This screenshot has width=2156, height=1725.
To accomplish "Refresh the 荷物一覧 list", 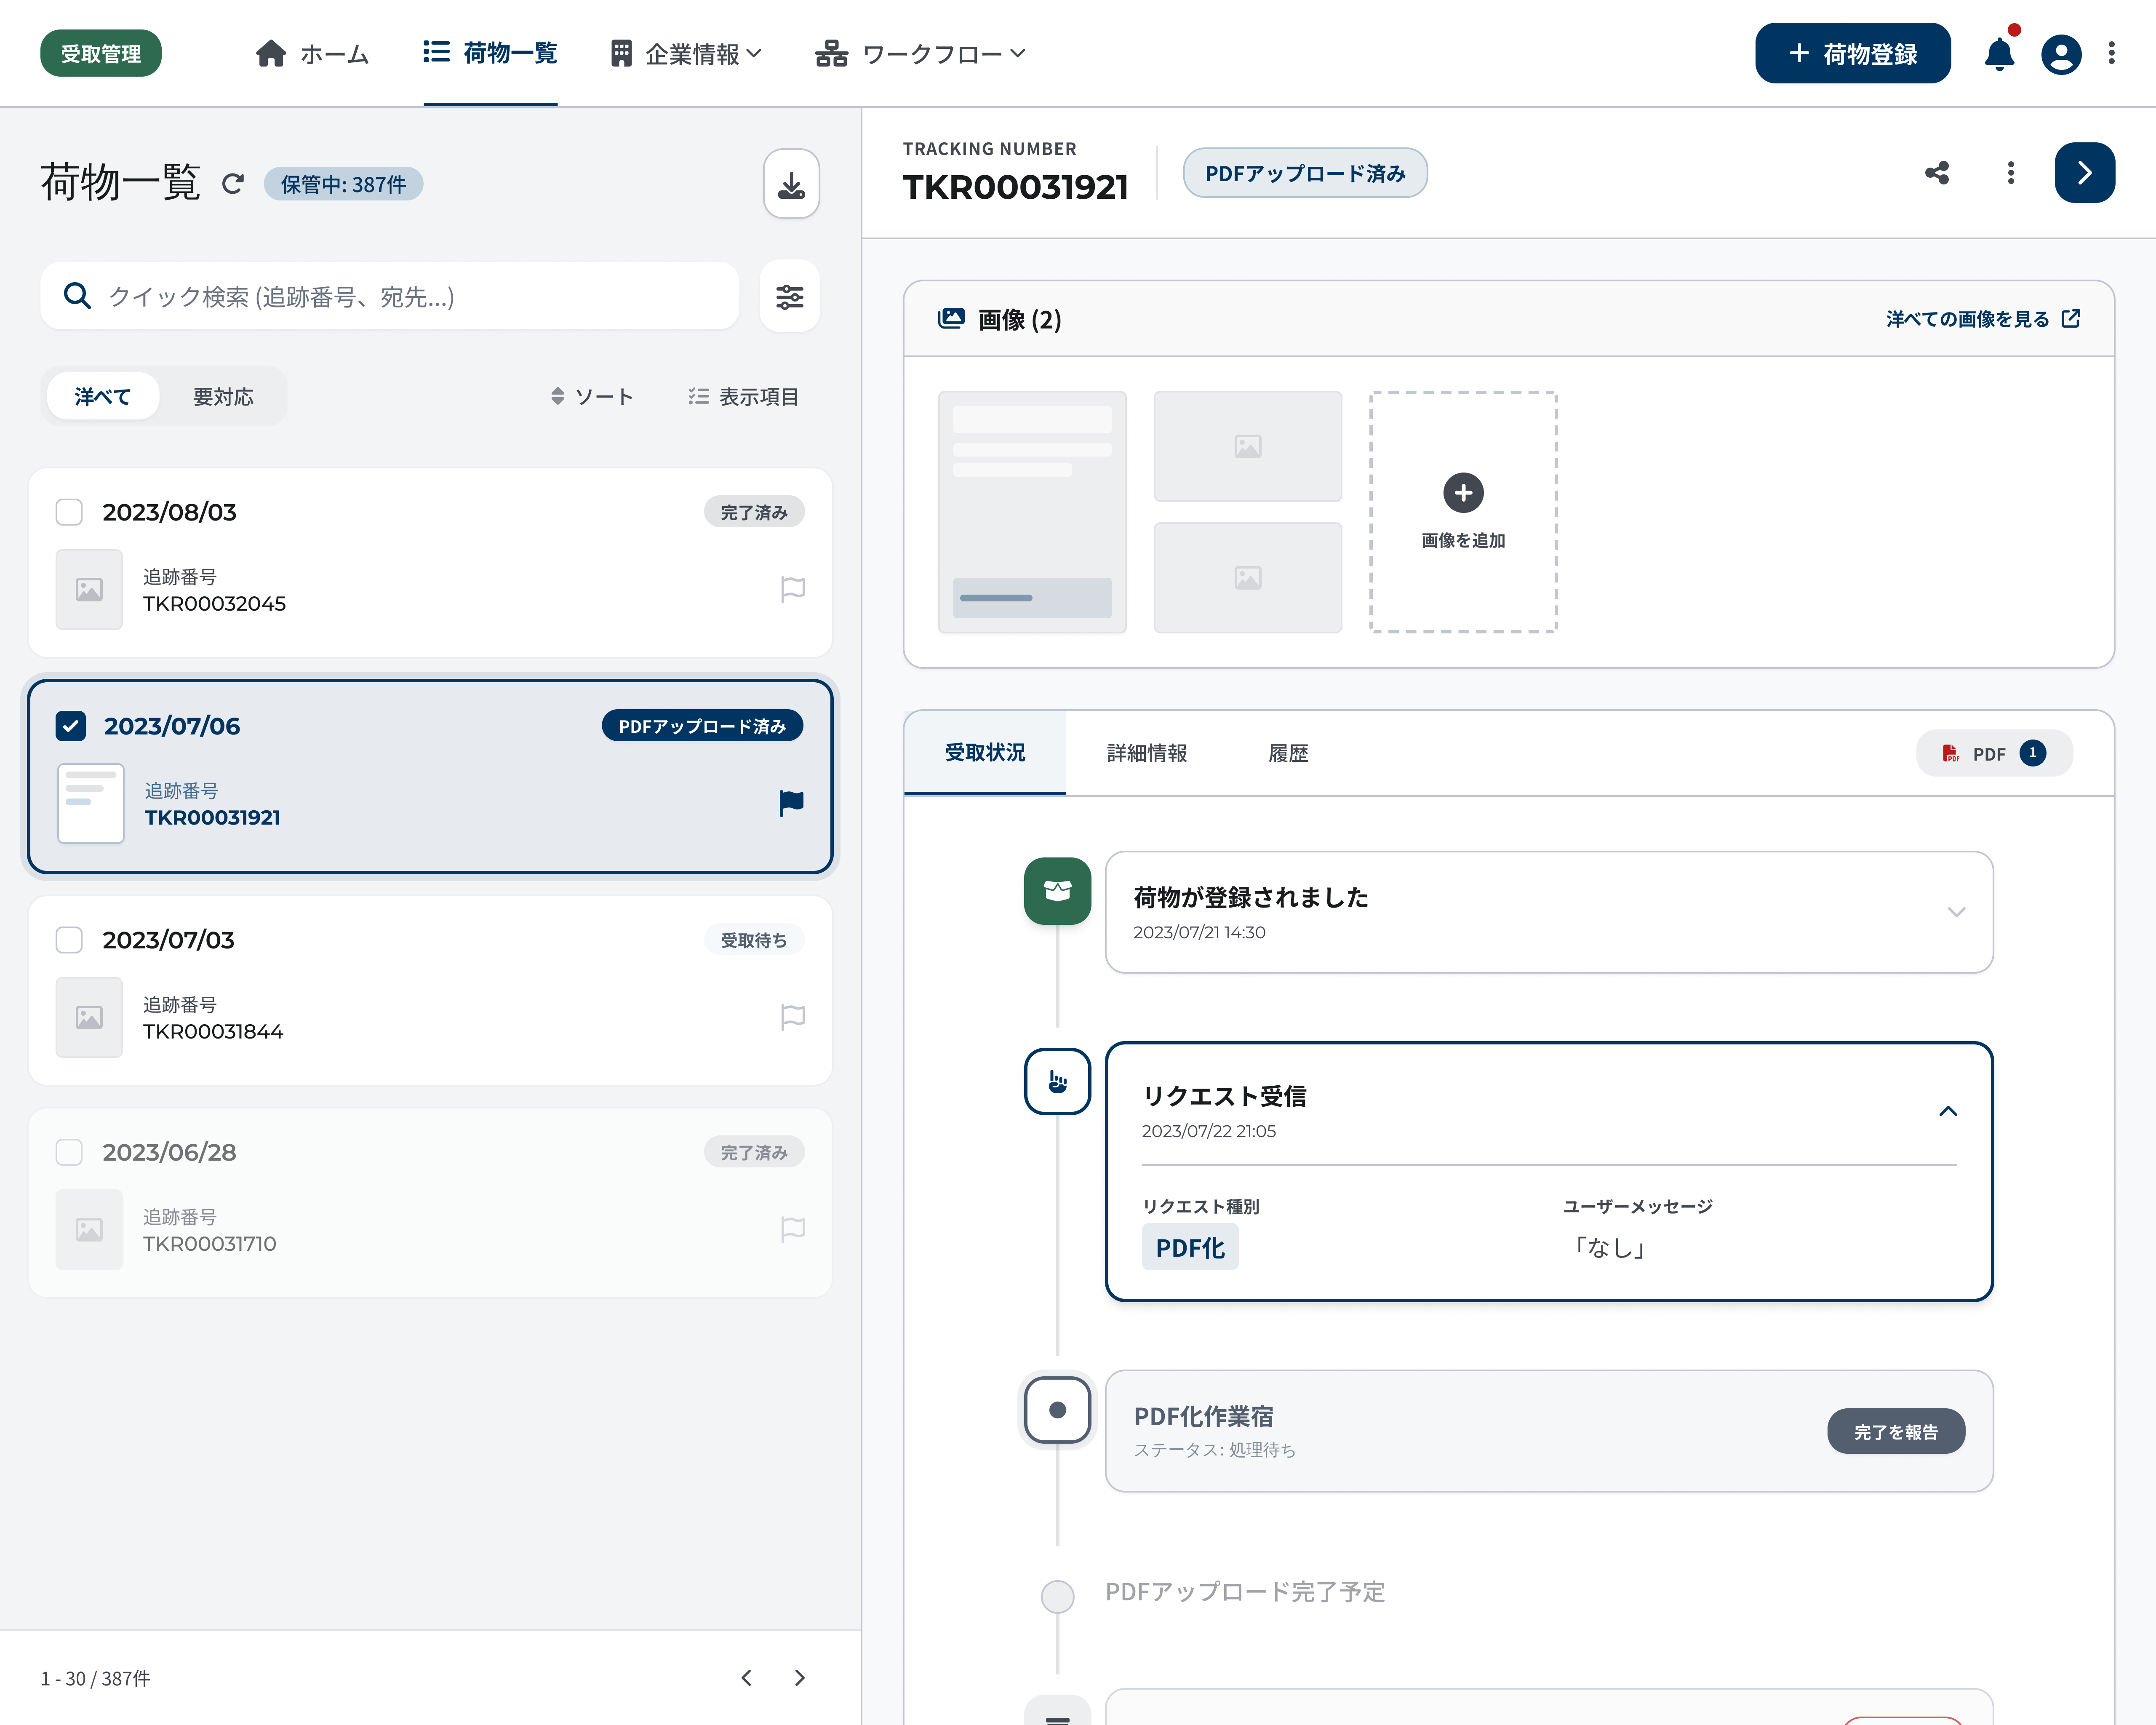I will point(233,184).
